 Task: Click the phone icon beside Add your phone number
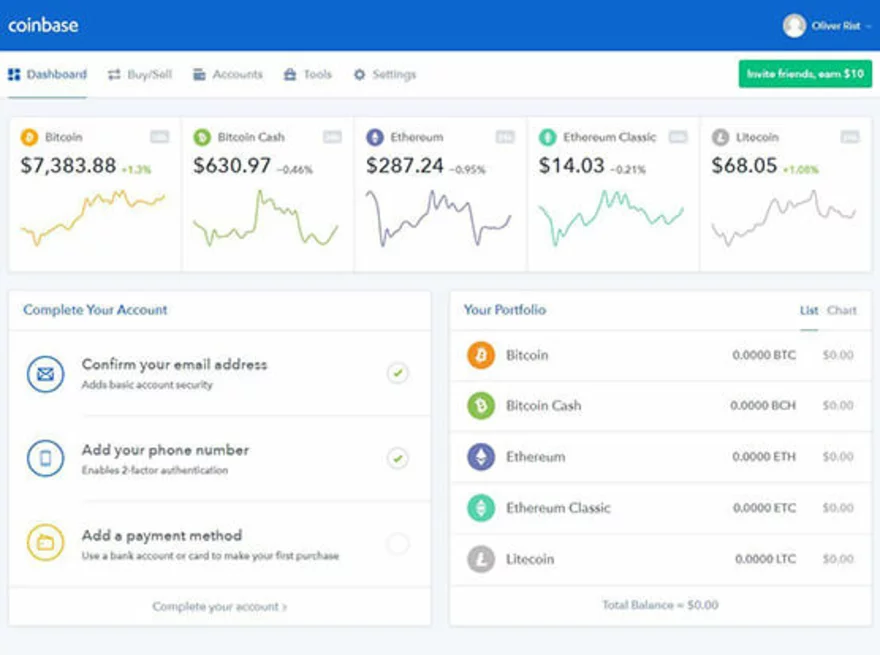pos(45,459)
